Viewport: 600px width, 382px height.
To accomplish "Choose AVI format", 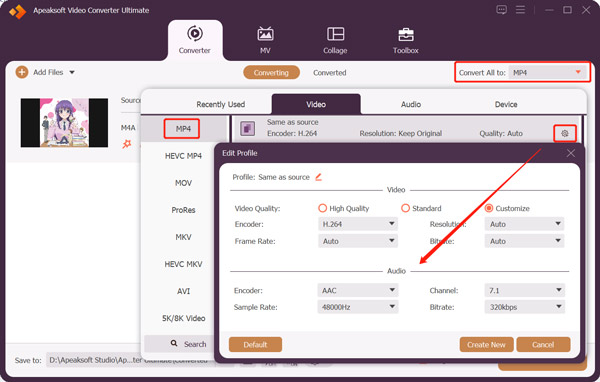I will 183,291.
